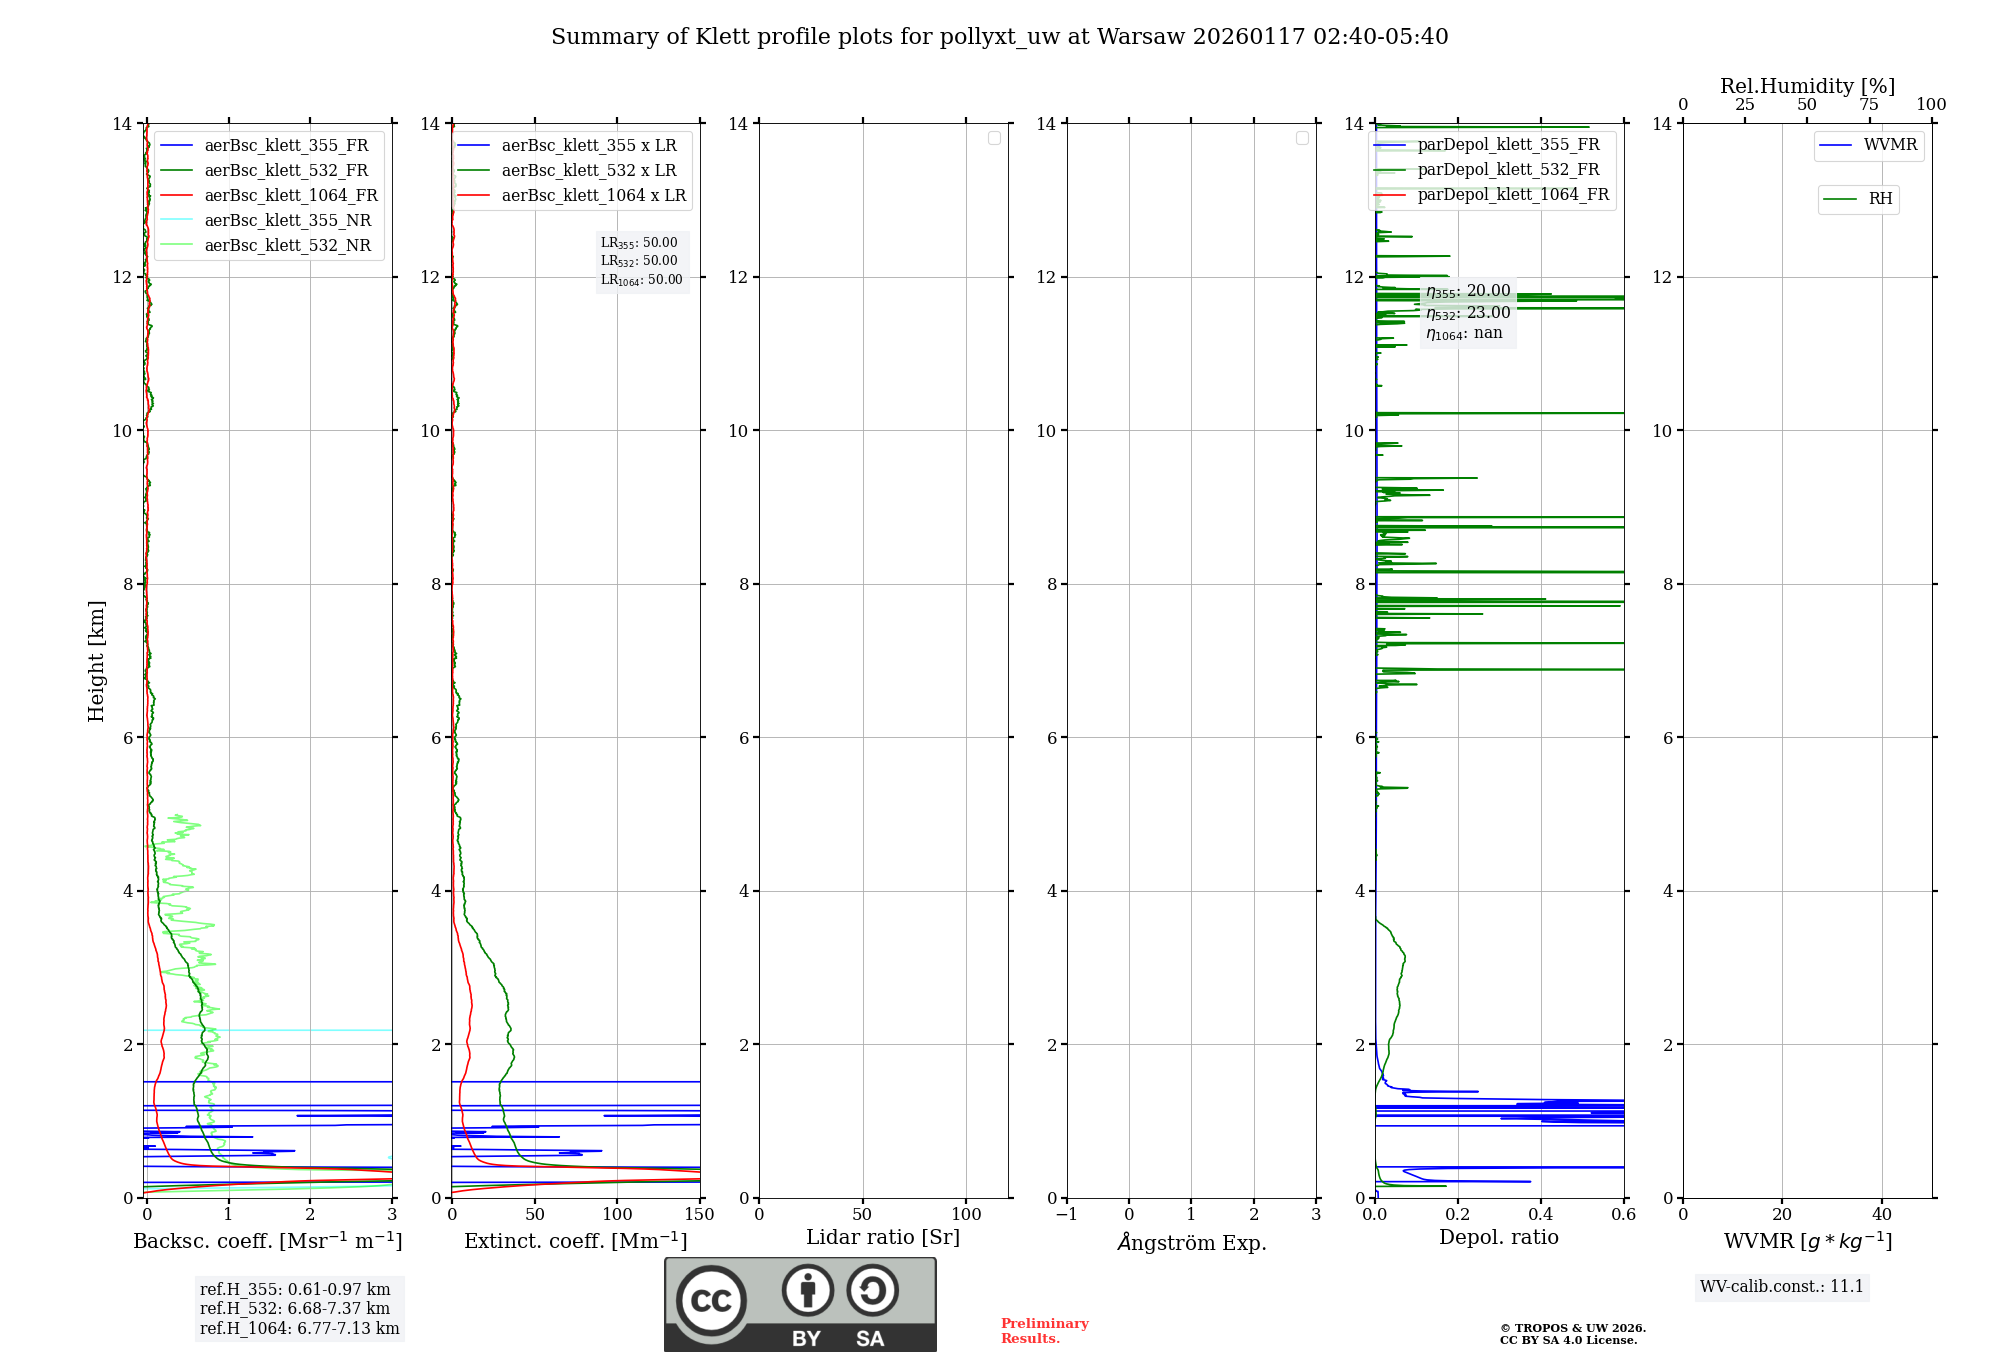Click the SA share-alike arrow icon
This screenshot has height=1360, width=2000.
872,1290
